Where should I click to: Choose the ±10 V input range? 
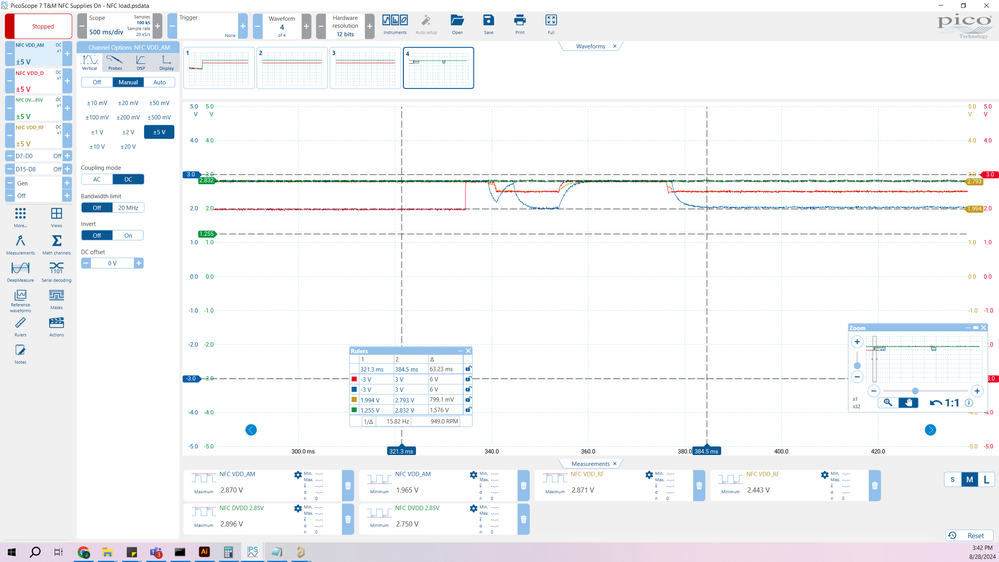(x=97, y=147)
